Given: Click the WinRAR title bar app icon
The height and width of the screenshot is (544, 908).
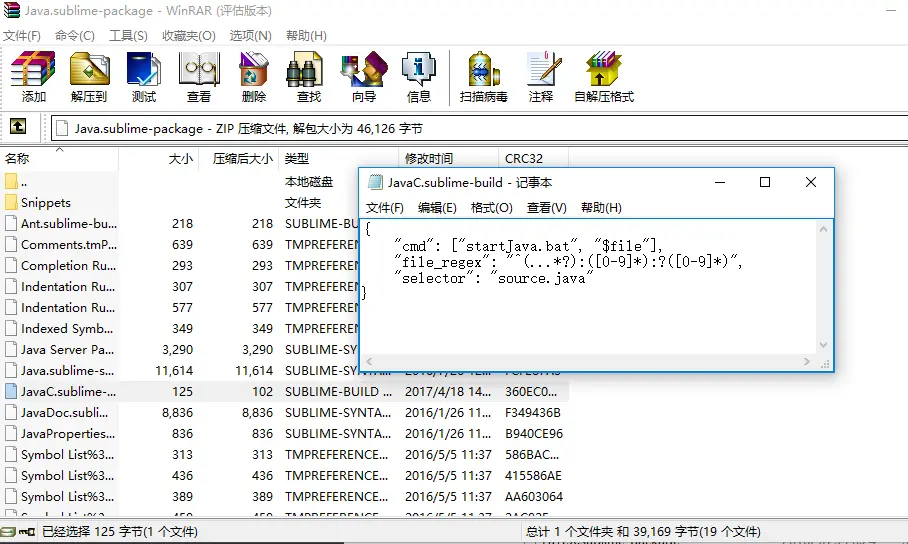Looking at the screenshot, I should [12, 10].
